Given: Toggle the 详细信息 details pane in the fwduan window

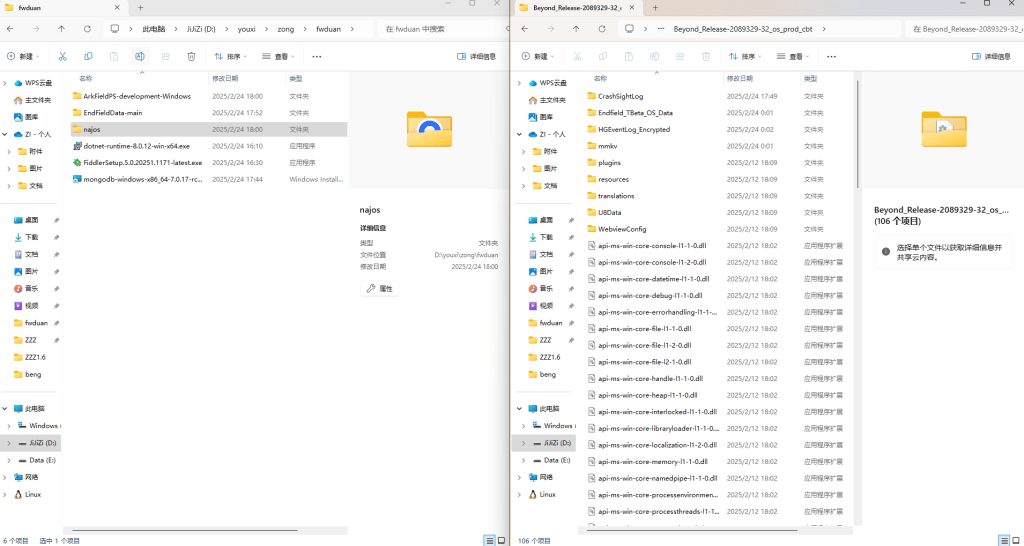Looking at the screenshot, I should coord(476,57).
